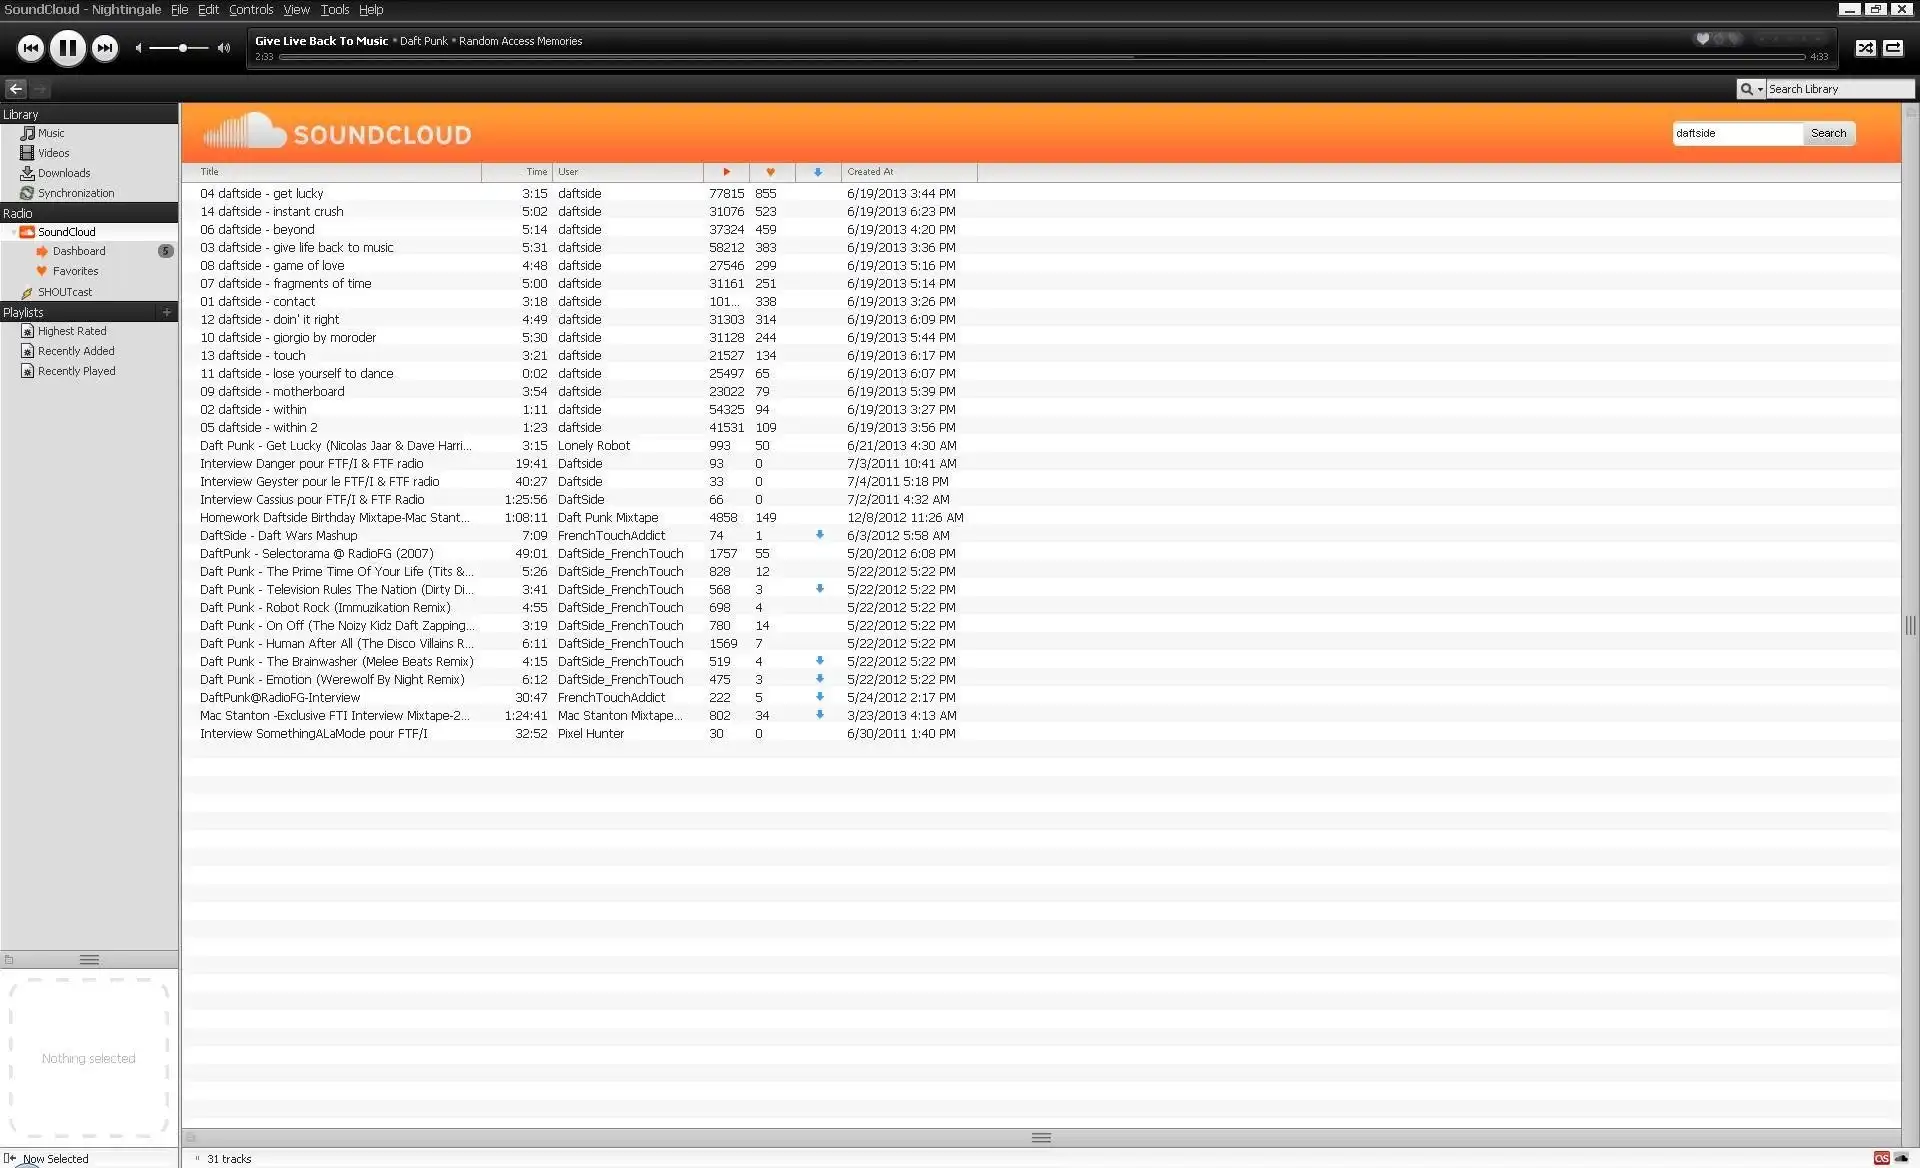Toggle the Favorites item under SoundCloud
Viewport: 1920px width, 1168px height.
(75, 270)
